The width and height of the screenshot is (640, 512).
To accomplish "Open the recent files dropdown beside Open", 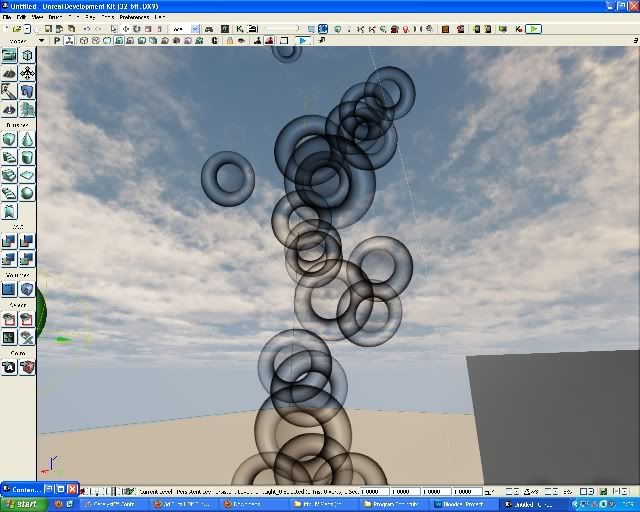I will point(27,29).
